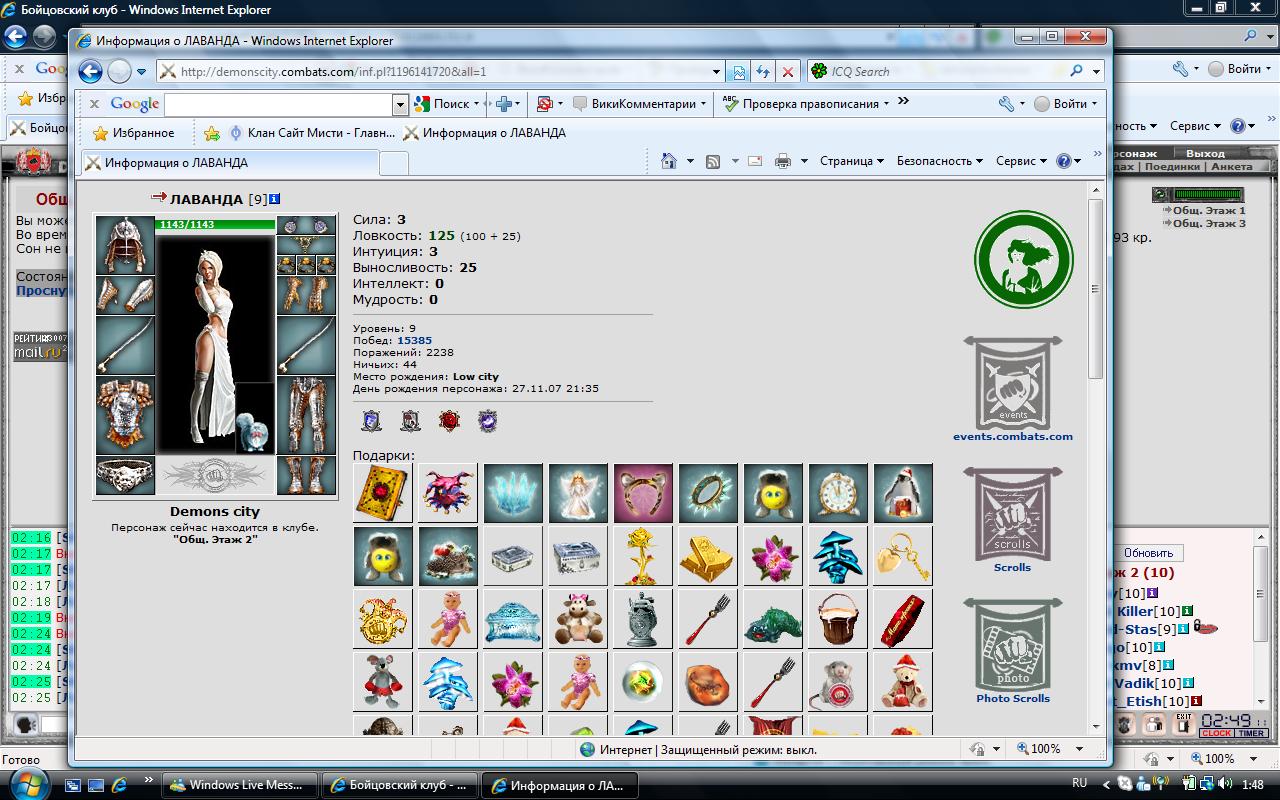View the blue mushrooms gift
This screenshot has height=800, width=1280.
click(838, 556)
